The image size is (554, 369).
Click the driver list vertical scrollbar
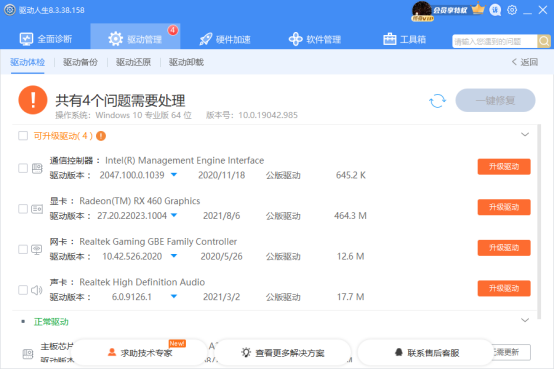coord(539,221)
